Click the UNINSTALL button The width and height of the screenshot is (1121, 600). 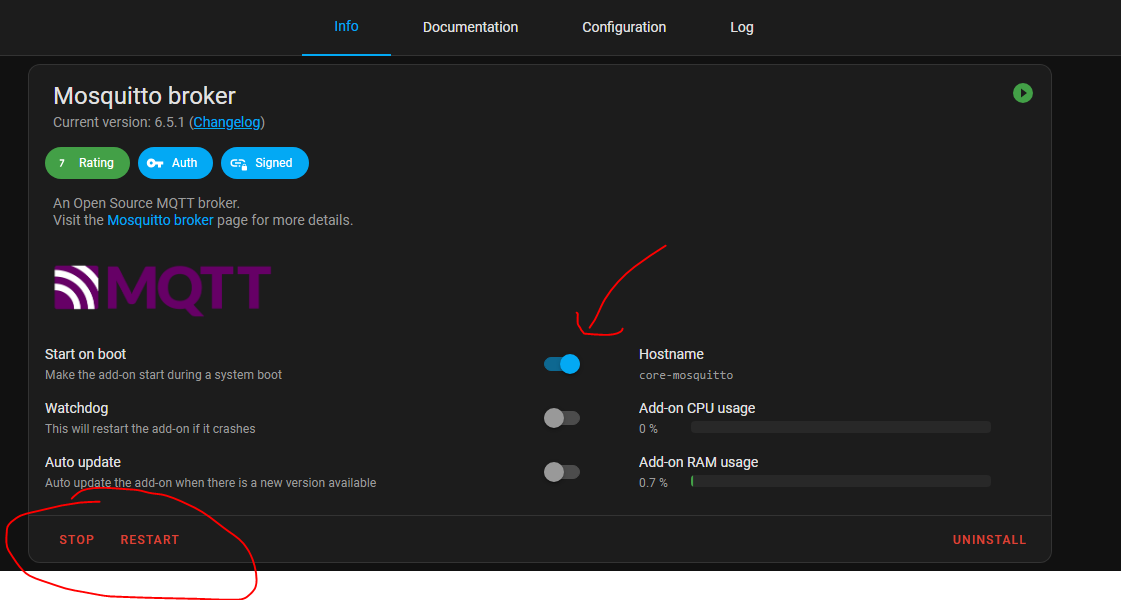click(989, 540)
